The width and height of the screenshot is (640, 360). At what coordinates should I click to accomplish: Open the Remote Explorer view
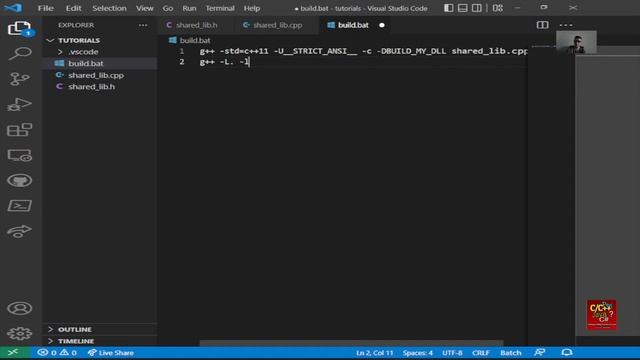pos(19,155)
